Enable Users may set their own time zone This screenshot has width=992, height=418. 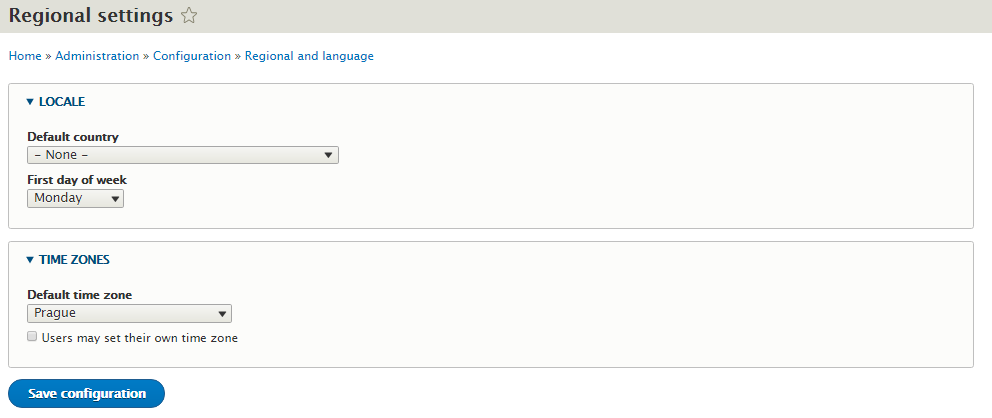coord(32,337)
